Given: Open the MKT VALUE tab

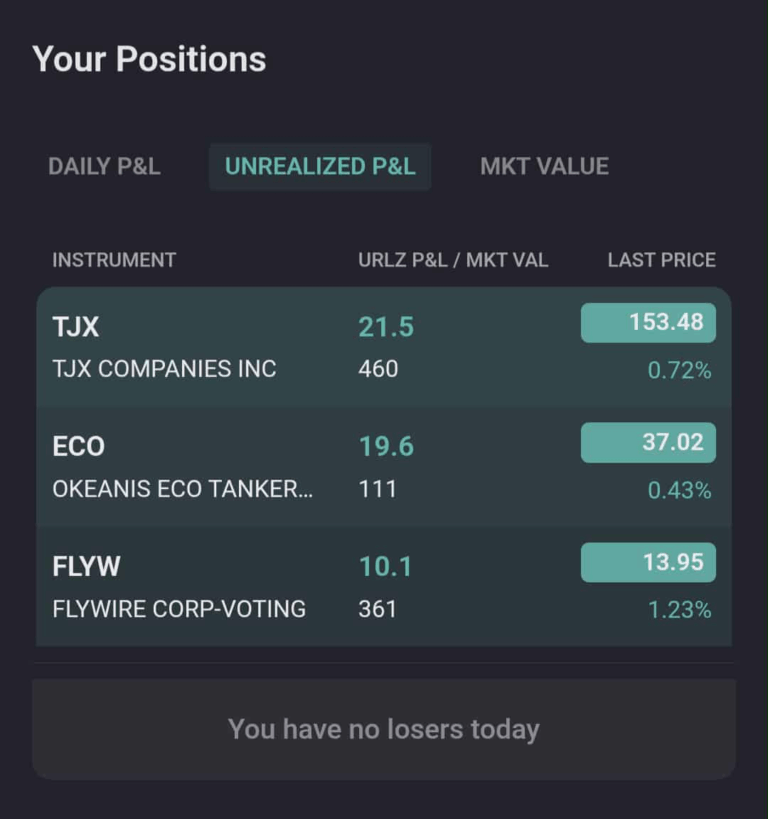Looking at the screenshot, I should [x=544, y=167].
